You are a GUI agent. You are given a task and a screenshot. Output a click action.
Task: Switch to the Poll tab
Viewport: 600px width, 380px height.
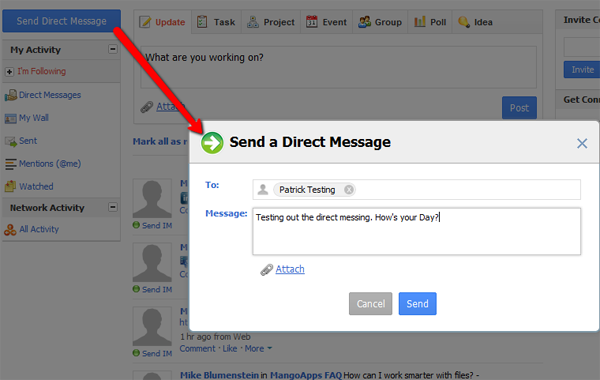coord(430,22)
